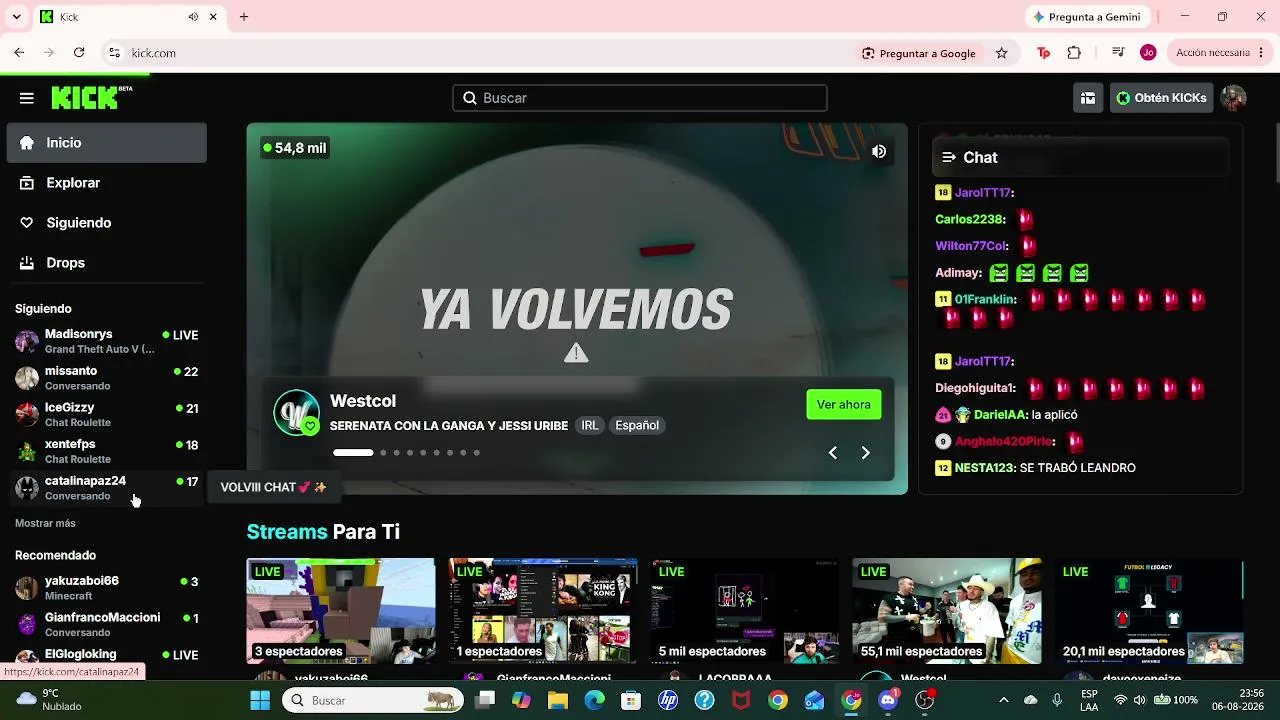1280x720 pixels.
Task: Open catalinapaz24 followed channel
Action: (x=107, y=488)
